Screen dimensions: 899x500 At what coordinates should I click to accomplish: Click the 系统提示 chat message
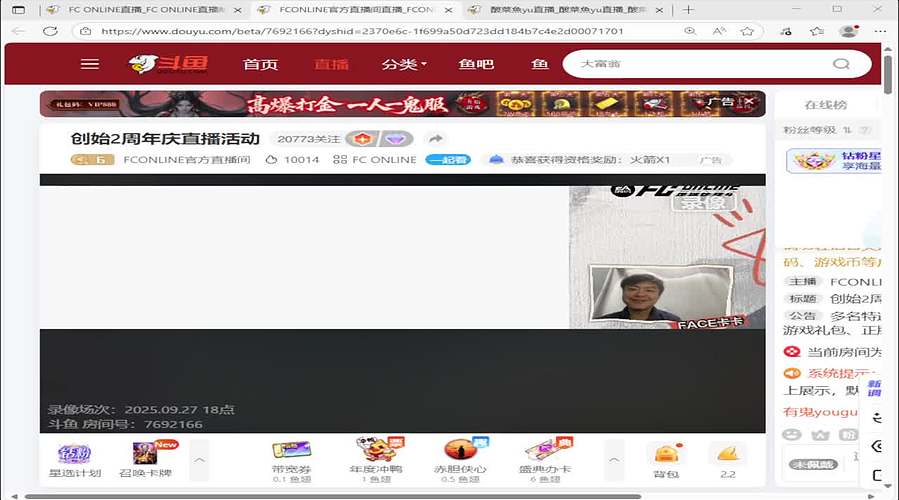[832, 374]
